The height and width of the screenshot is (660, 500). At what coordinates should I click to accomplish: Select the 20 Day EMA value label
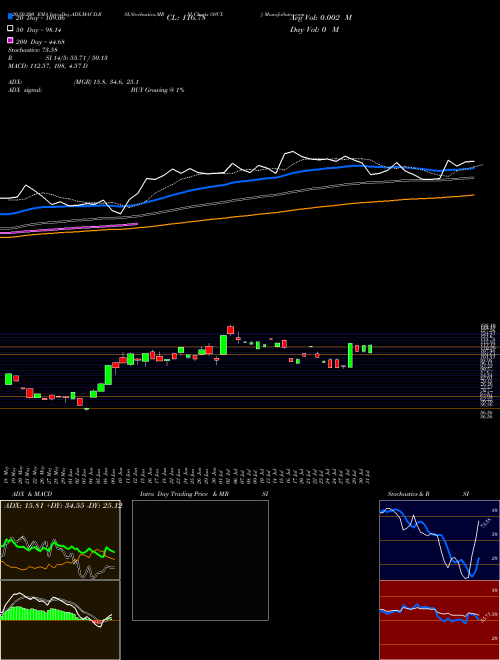[x=40, y=18]
